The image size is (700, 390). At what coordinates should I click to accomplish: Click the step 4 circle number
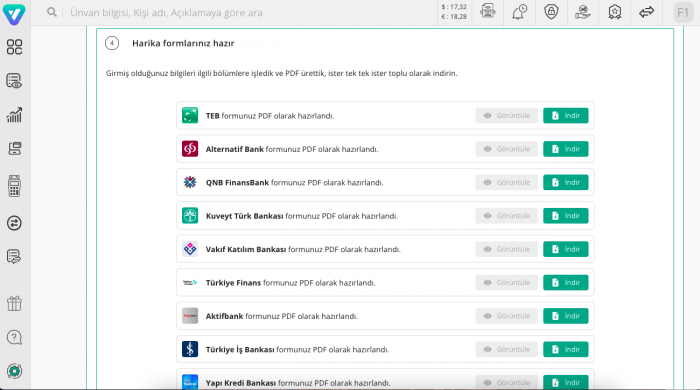coord(112,43)
